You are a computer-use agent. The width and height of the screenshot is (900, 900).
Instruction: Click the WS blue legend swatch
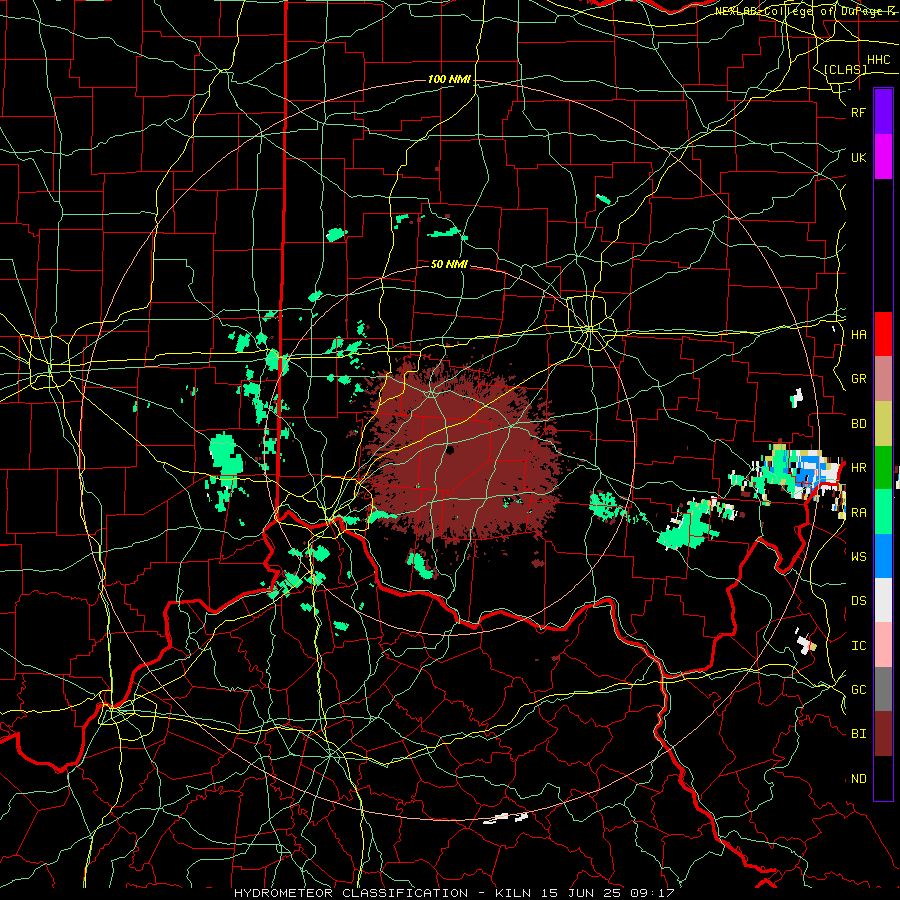point(883,556)
